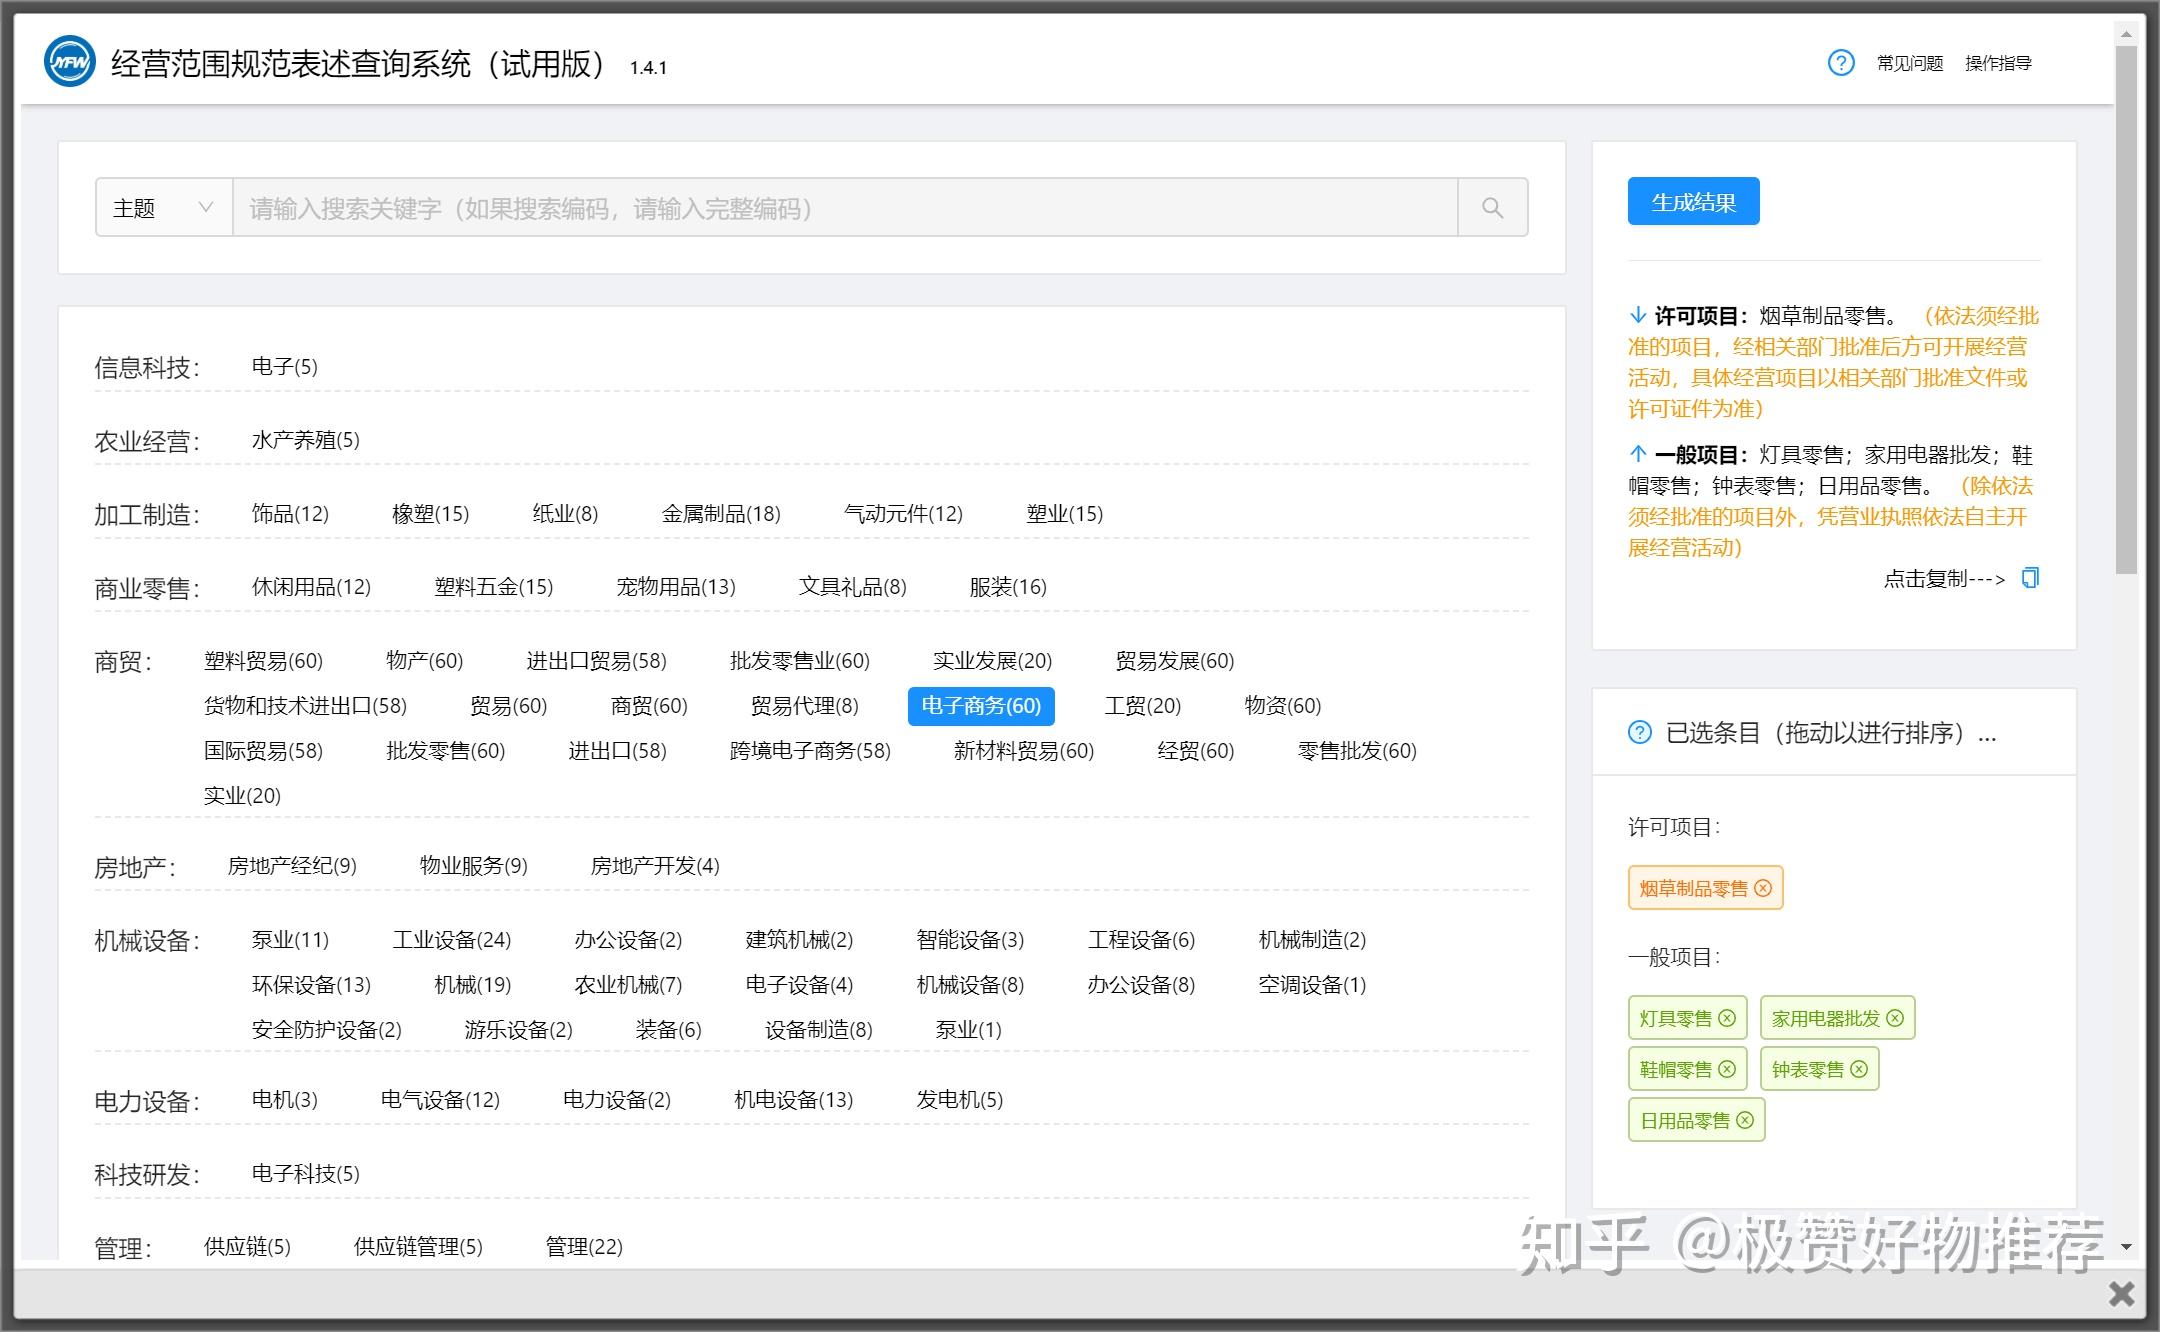The height and width of the screenshot is (1332, 2160).
Task: Click the 房地产开发(4) topic
Action: click(655, 866)
